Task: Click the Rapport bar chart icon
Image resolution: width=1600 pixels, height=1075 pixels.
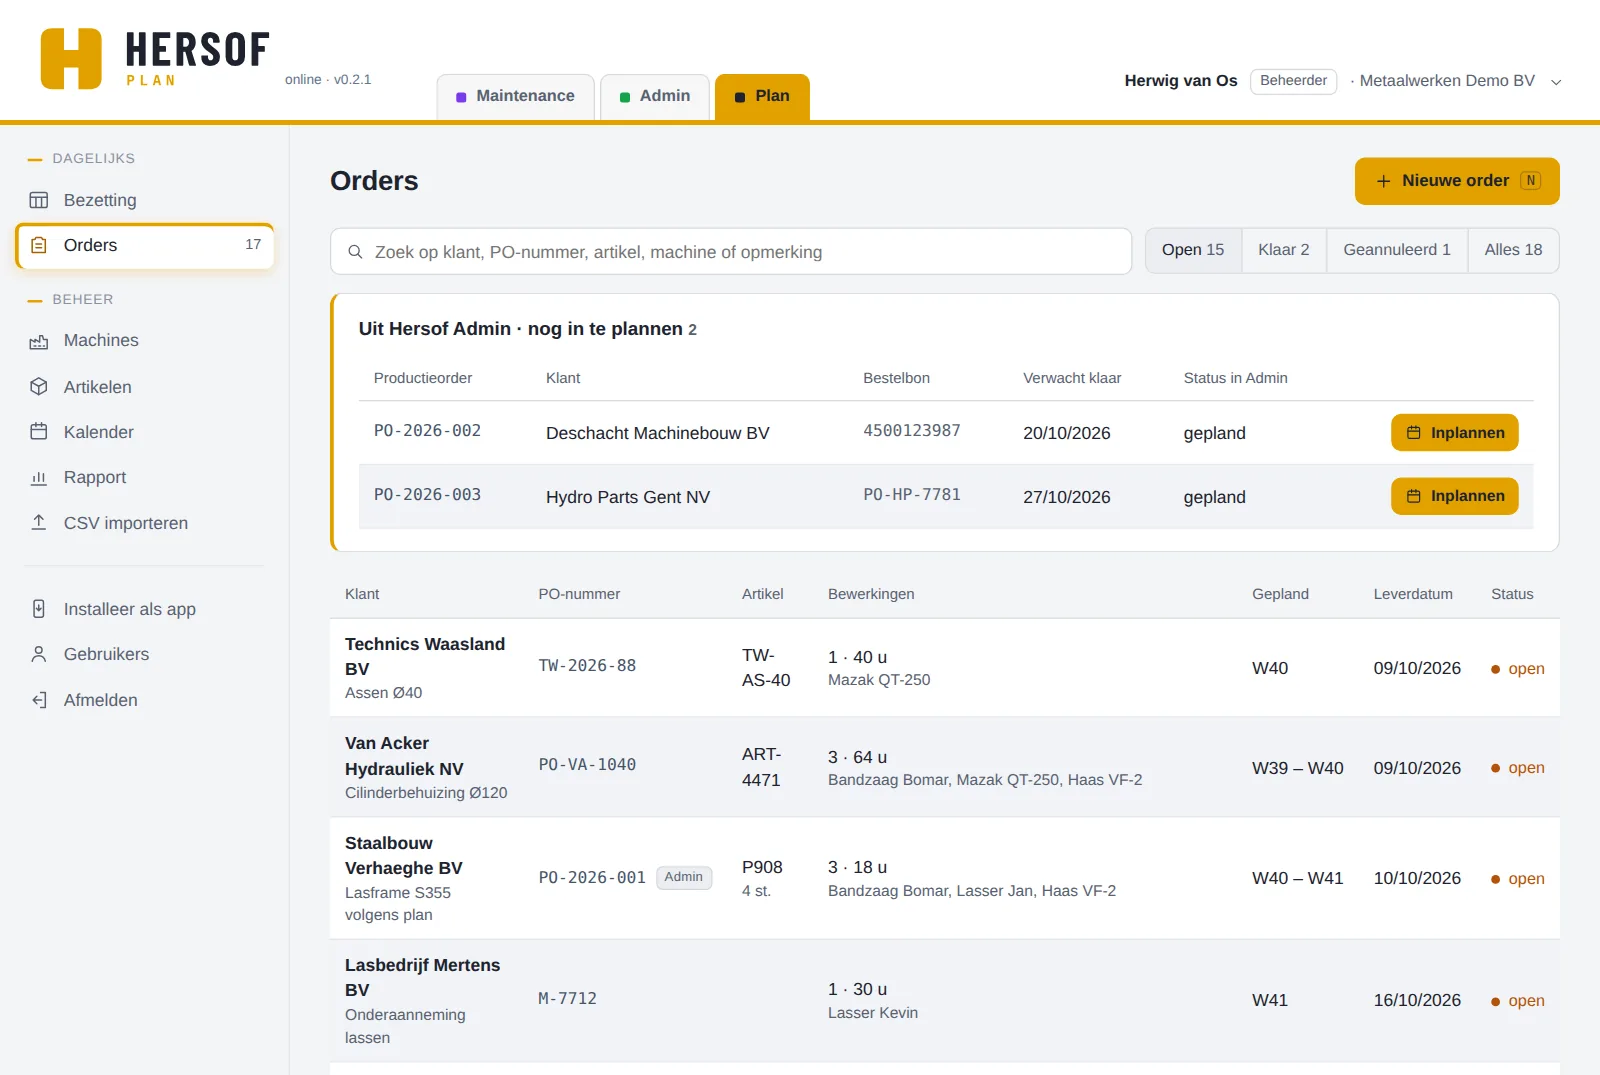Action: point(39,478)
